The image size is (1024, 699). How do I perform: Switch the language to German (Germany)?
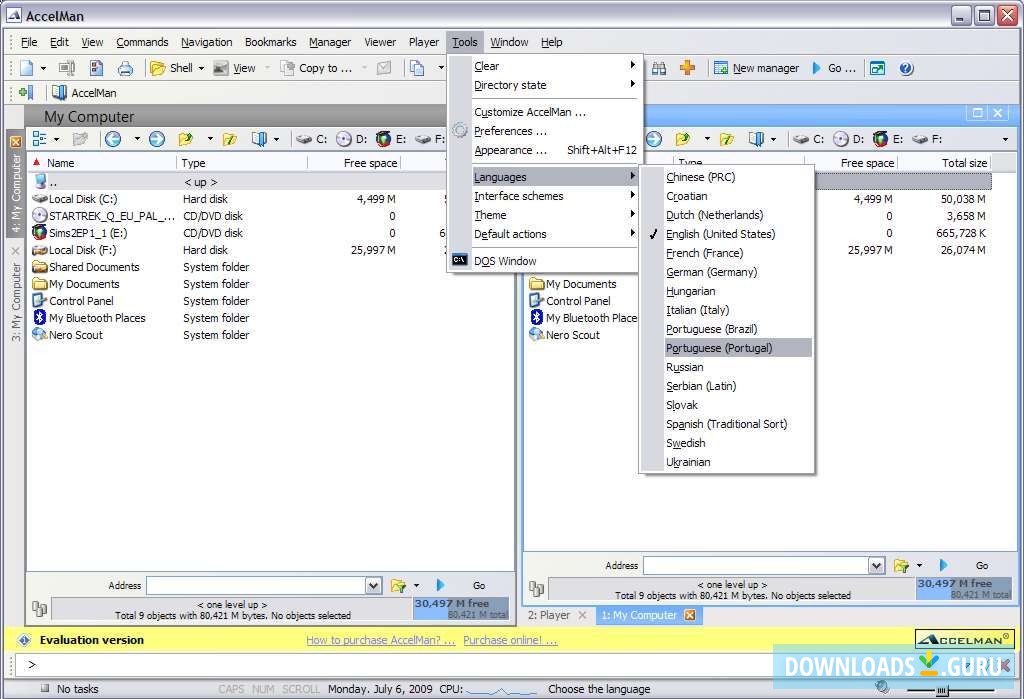[x=711, y=272]
